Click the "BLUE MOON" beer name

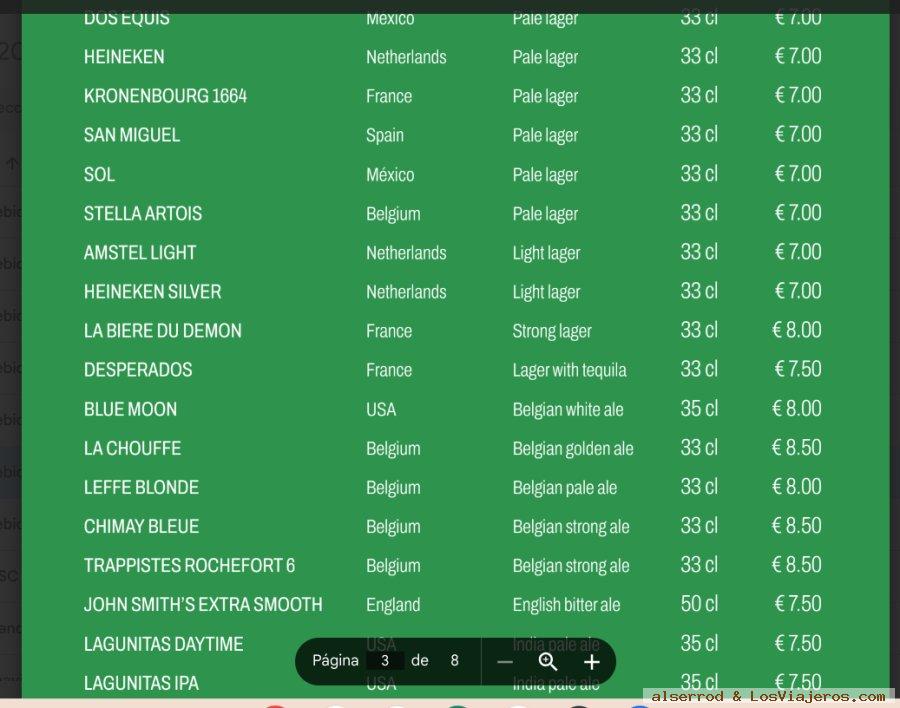130,409
